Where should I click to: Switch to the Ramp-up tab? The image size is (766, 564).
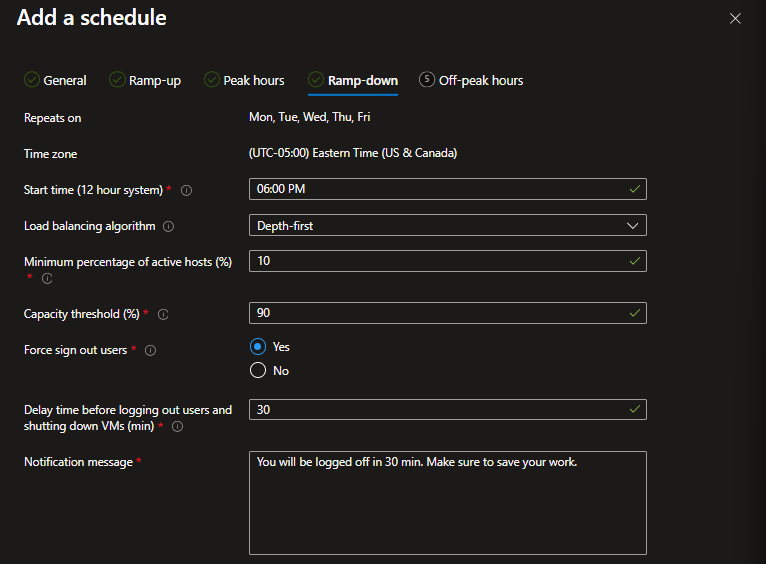[x=145, y=80]
